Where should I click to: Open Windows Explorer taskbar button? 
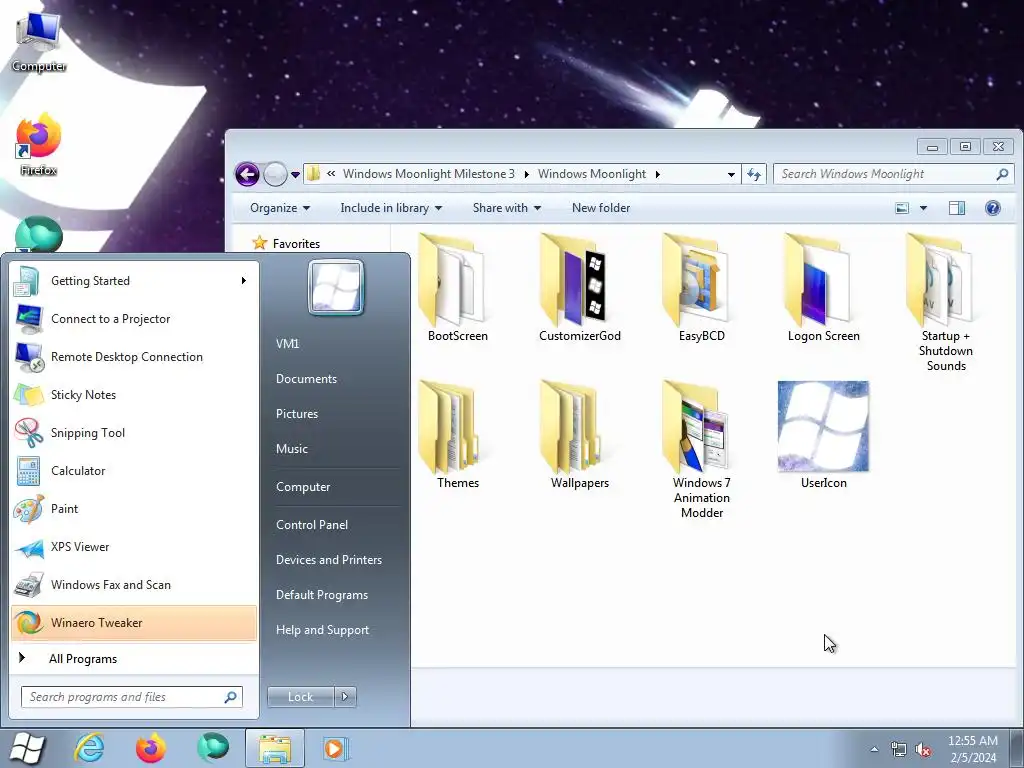point(275,748)
